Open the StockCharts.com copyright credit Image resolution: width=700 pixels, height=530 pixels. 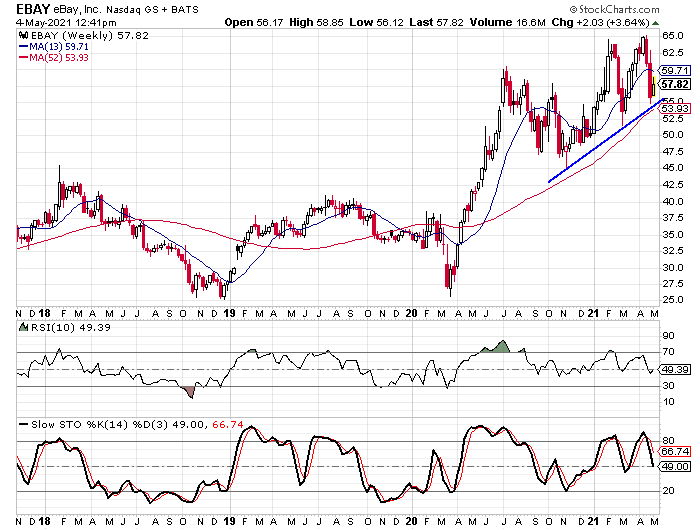click(x=614, y=9)
